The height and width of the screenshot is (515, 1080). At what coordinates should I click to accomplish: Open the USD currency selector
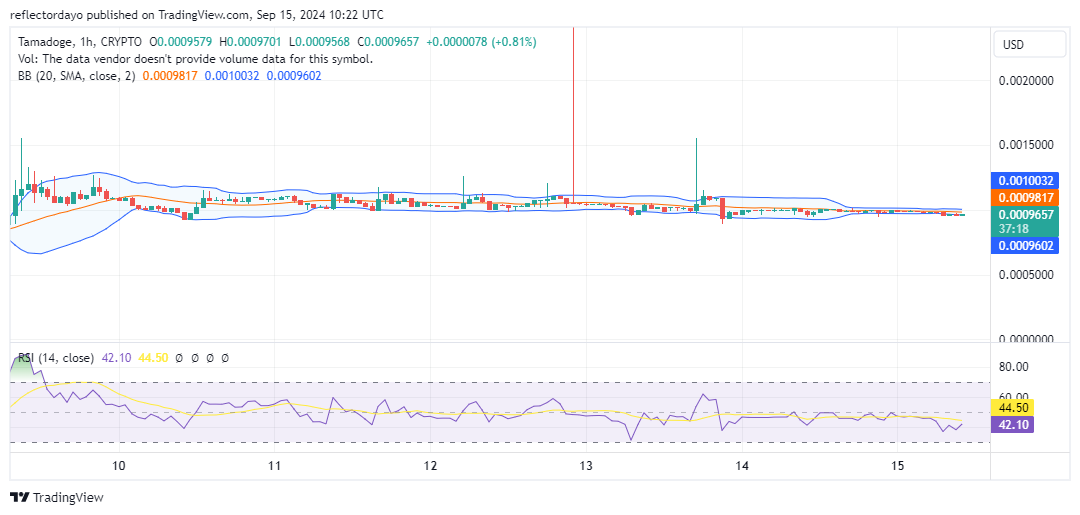[x=1029, y=45]
